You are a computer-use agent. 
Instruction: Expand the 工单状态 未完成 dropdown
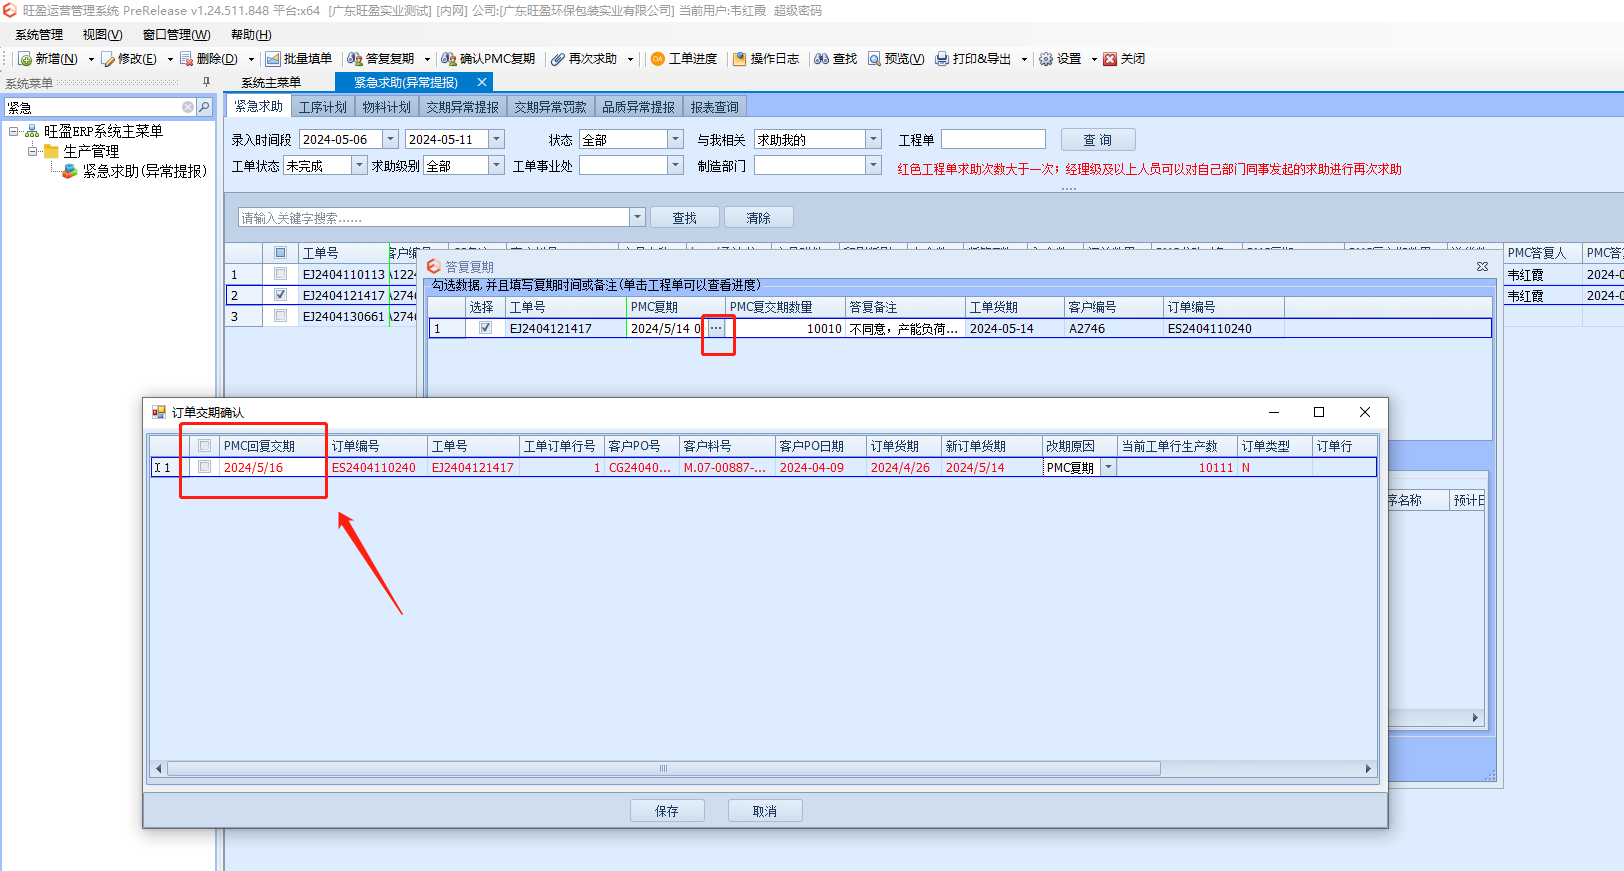359,165
